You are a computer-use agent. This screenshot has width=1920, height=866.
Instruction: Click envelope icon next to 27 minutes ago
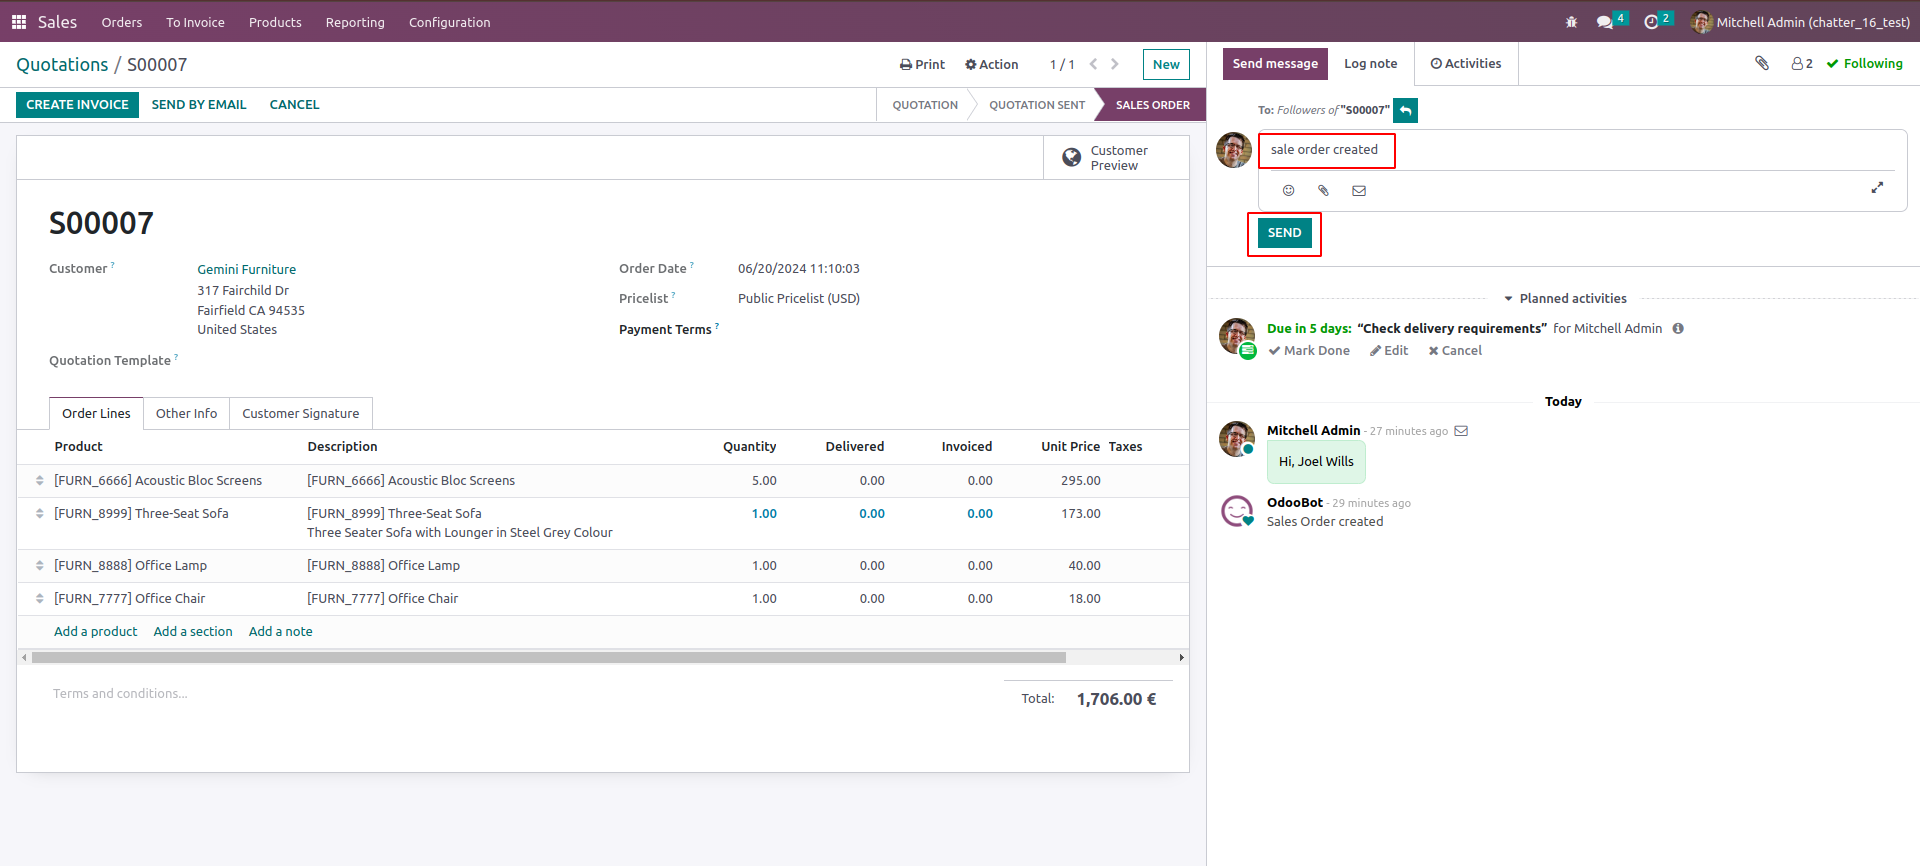coord(1461,431)
